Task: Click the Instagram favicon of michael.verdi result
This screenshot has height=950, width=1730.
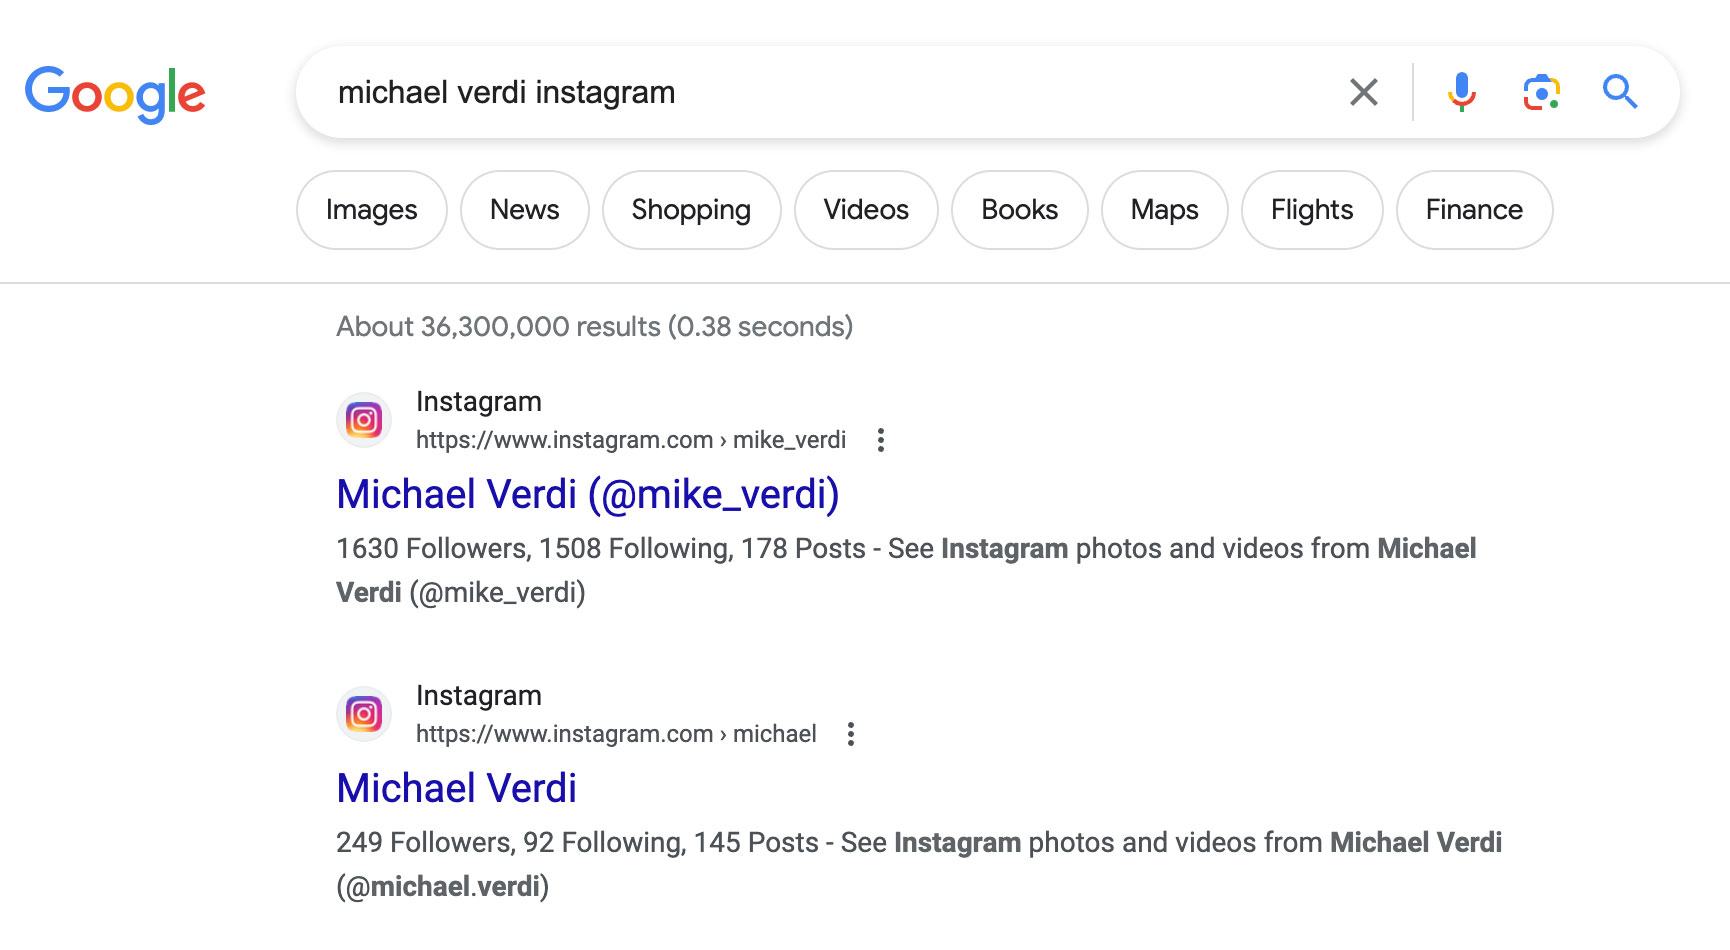Action: (x=364, y=714)
